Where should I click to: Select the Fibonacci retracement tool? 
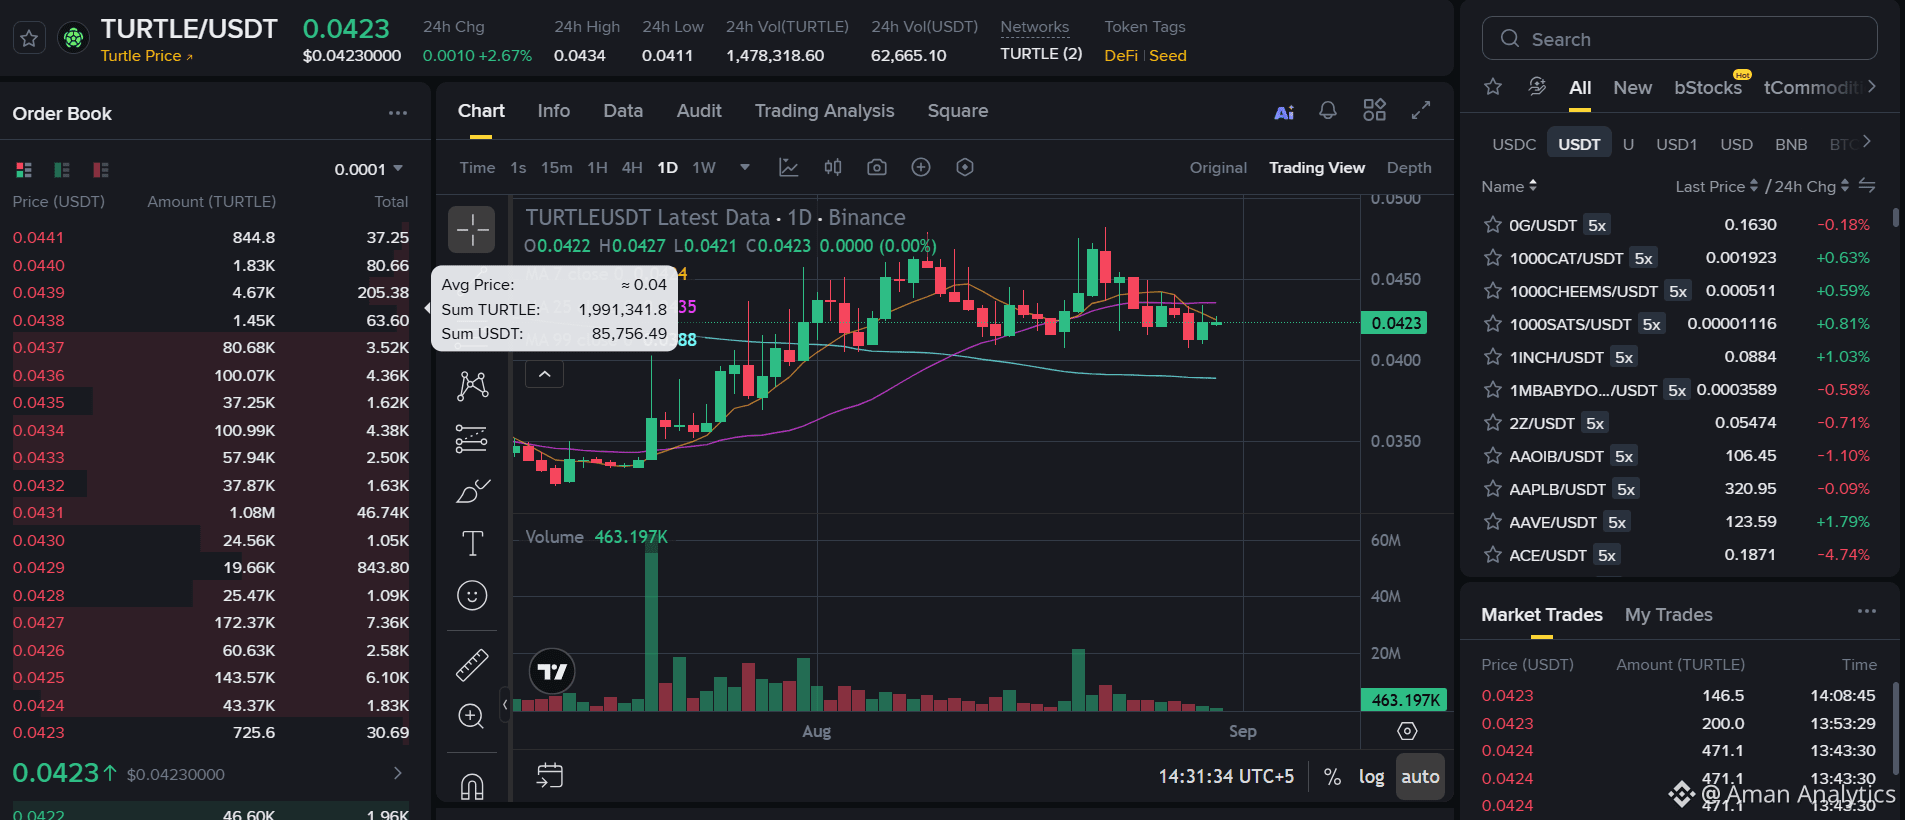pos(472,439)
